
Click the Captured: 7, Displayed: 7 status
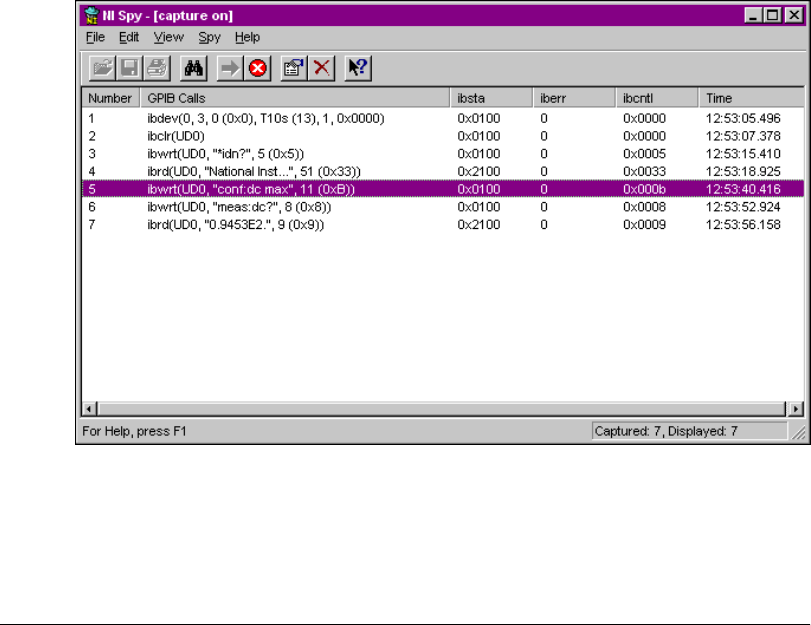click(689, 431)
